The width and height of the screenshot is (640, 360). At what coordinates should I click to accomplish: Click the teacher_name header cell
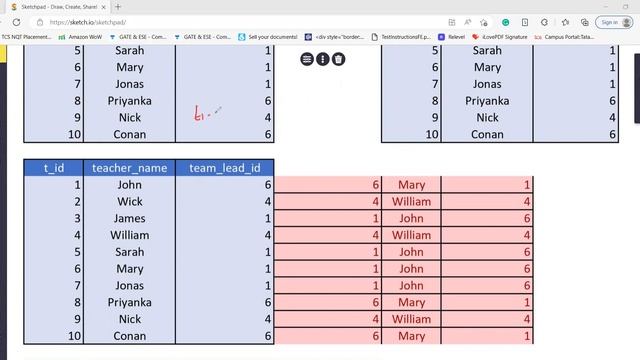pos(129,168)
